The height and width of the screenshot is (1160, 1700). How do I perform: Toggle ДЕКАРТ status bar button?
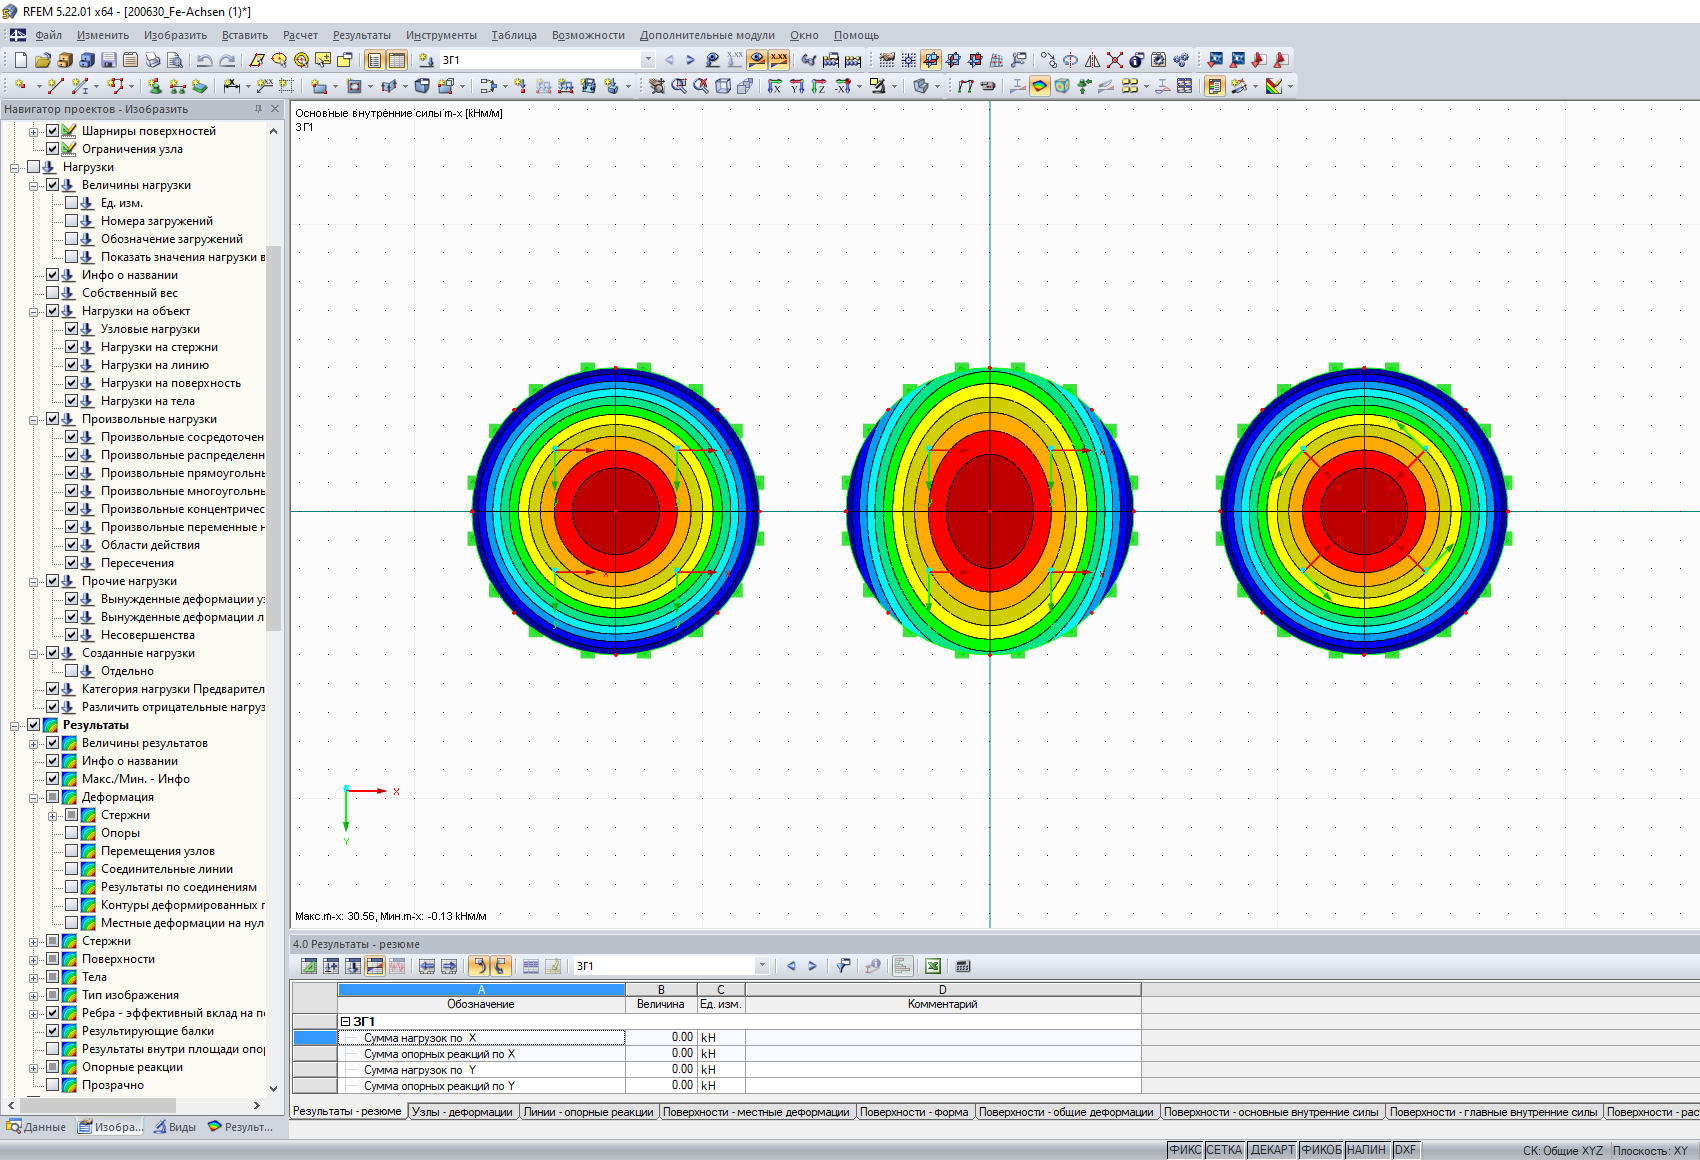(1272, 1150)
